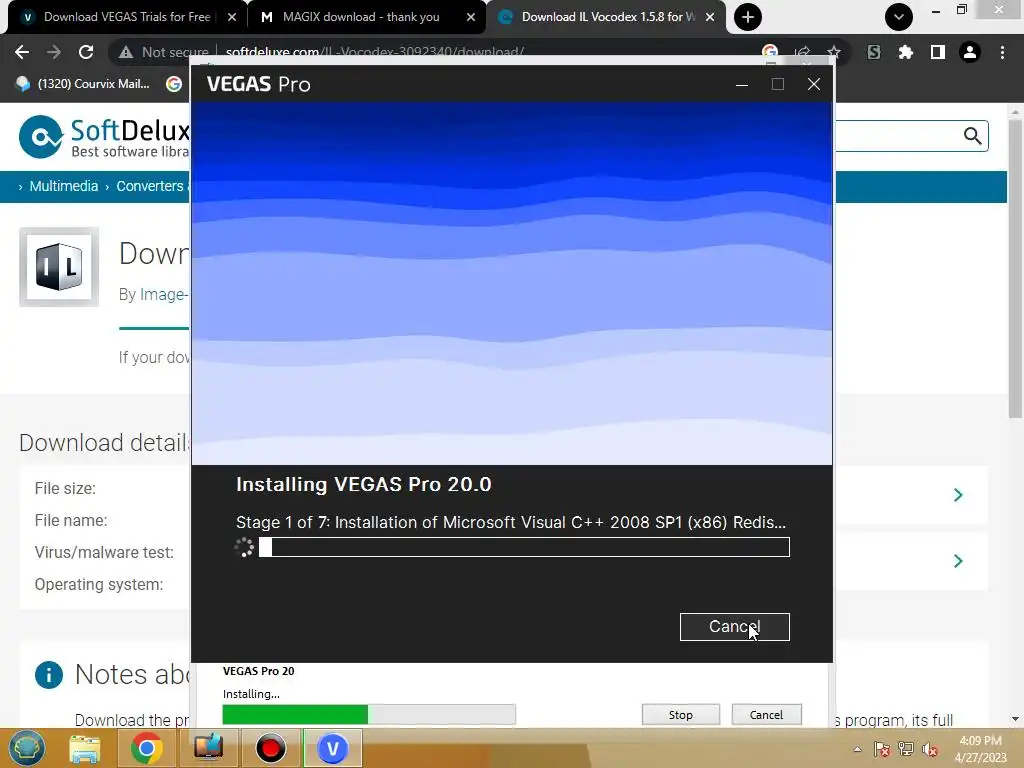Open File Explorer from taskbar
Screen dimensions: 1024x768
click(85, 748)
